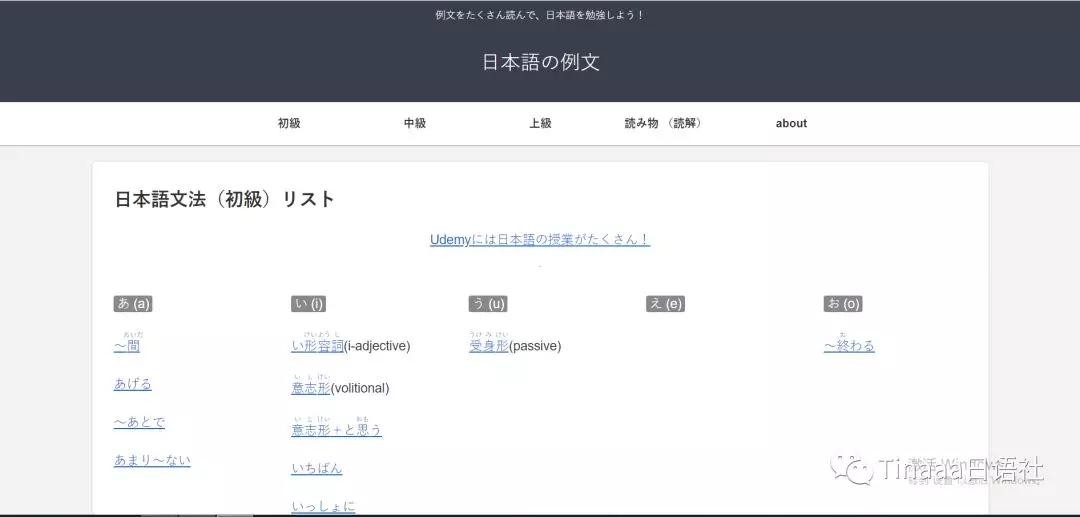Open the Udemy Japanese lessons link
Viewport: 1080px width, 517px height.
540,240
